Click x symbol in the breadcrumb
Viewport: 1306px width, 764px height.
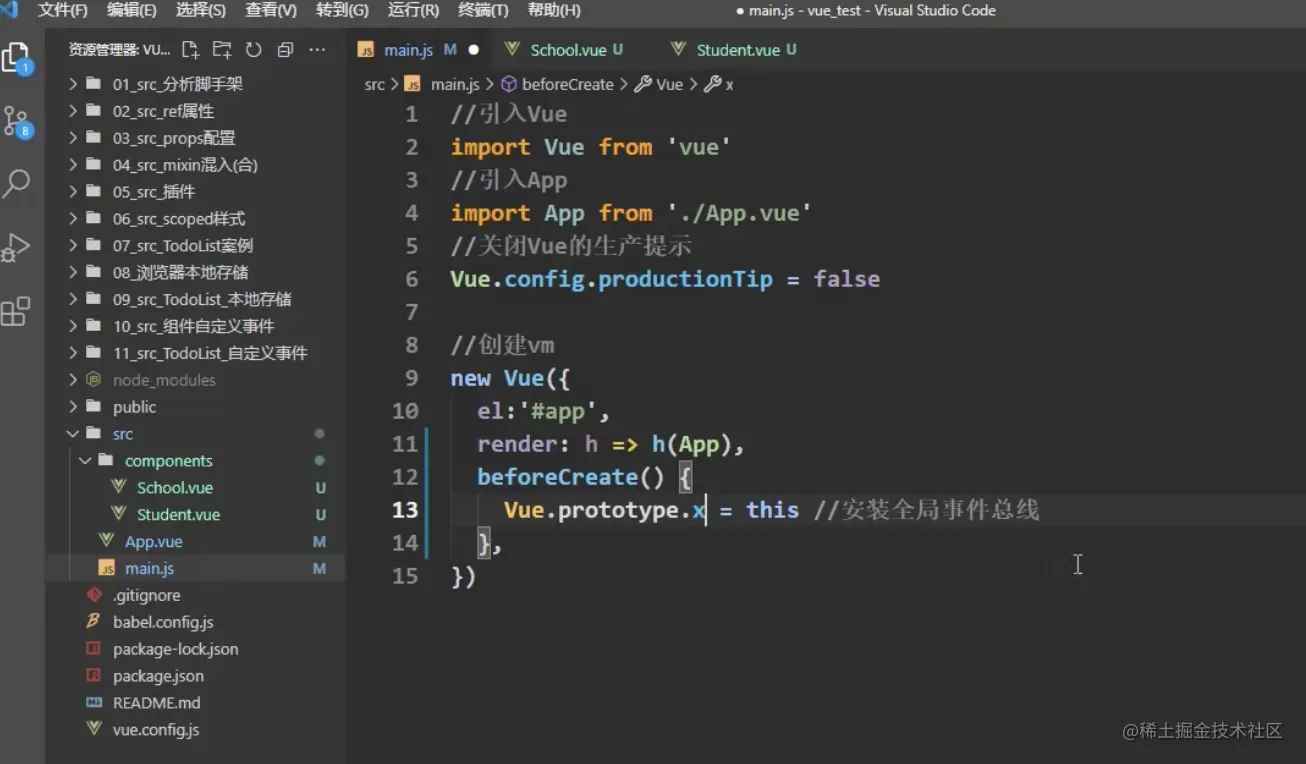coord(729,85)
